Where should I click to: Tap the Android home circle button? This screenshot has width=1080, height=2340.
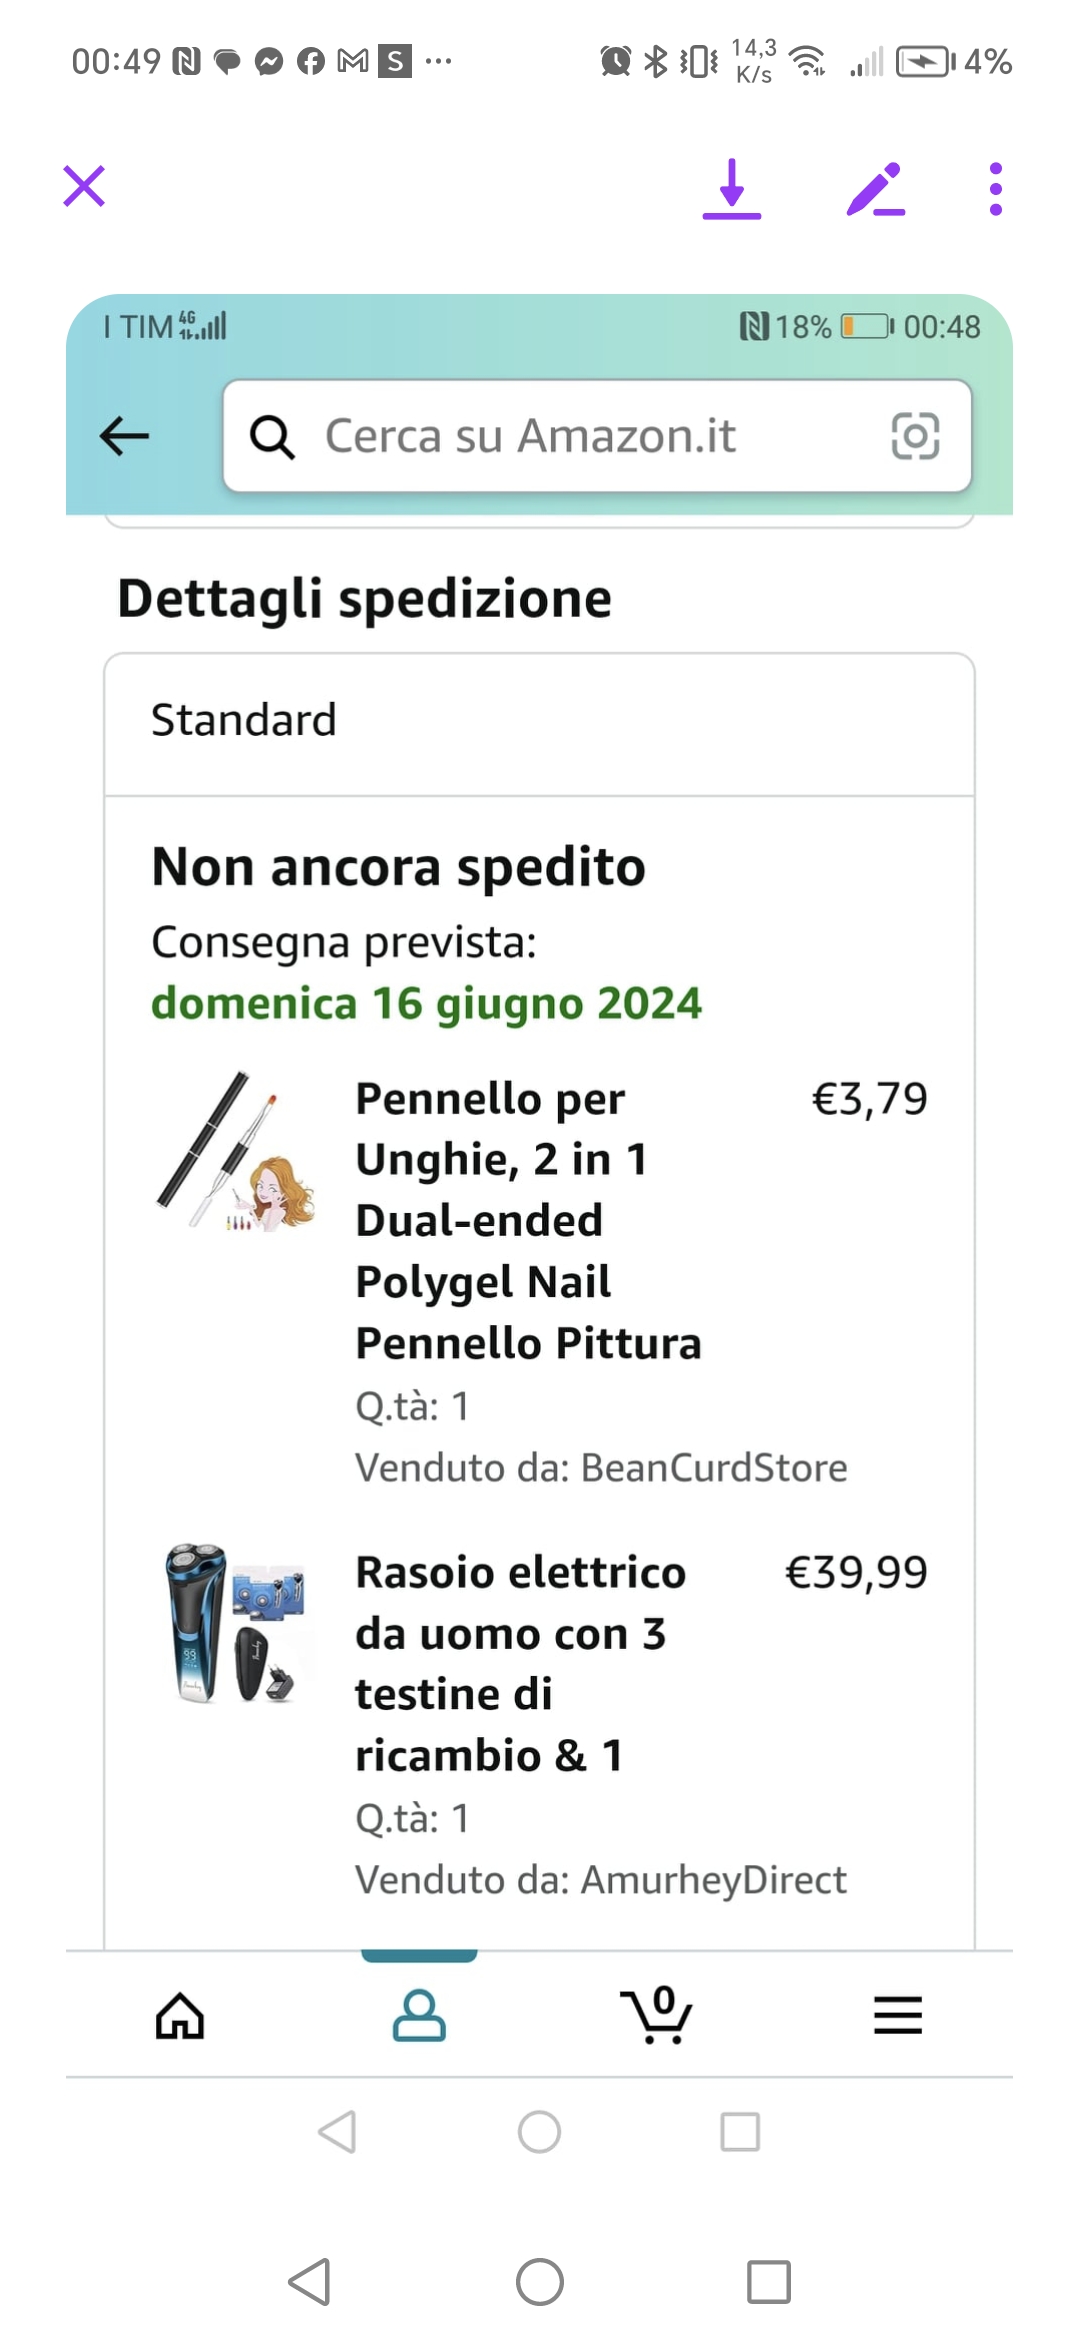pos(540,2282)
